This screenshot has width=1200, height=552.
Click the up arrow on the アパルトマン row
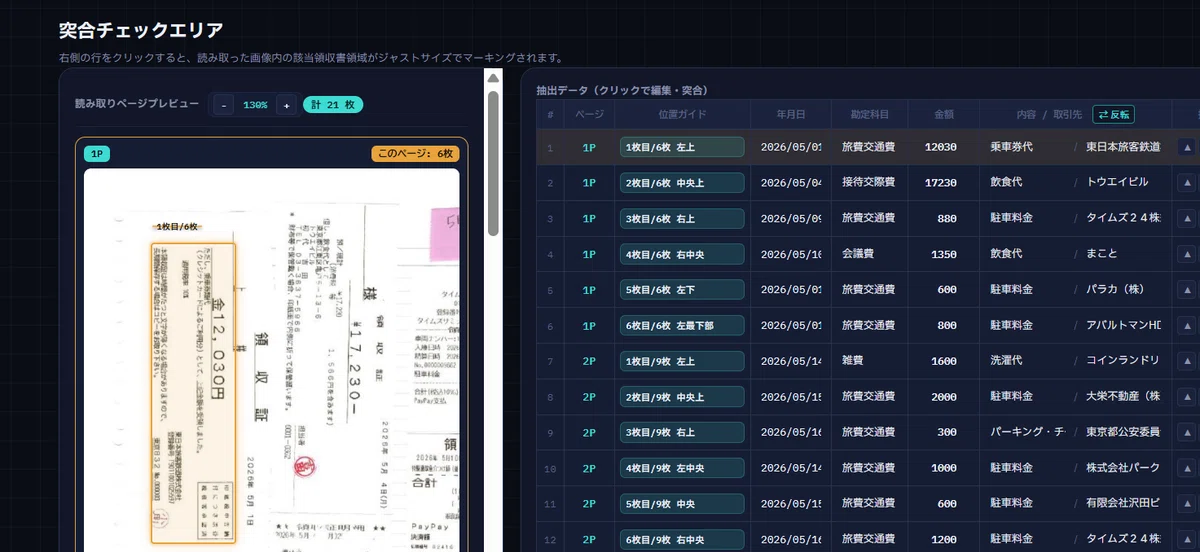click(1187, 326)
